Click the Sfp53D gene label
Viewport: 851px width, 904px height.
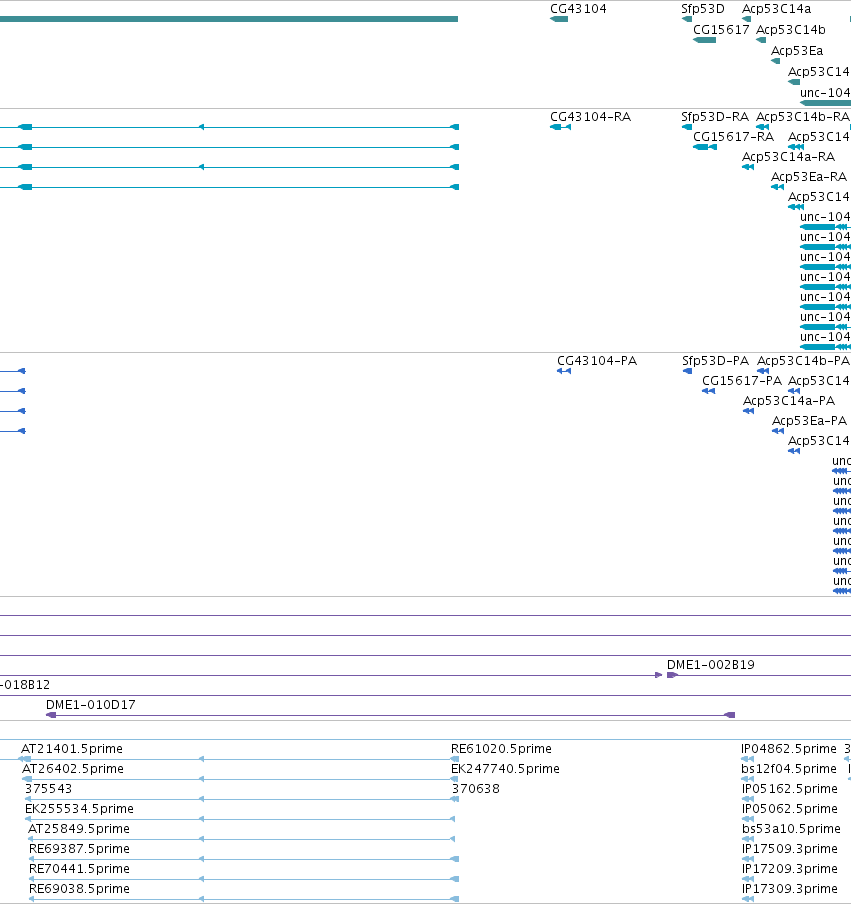703,9
